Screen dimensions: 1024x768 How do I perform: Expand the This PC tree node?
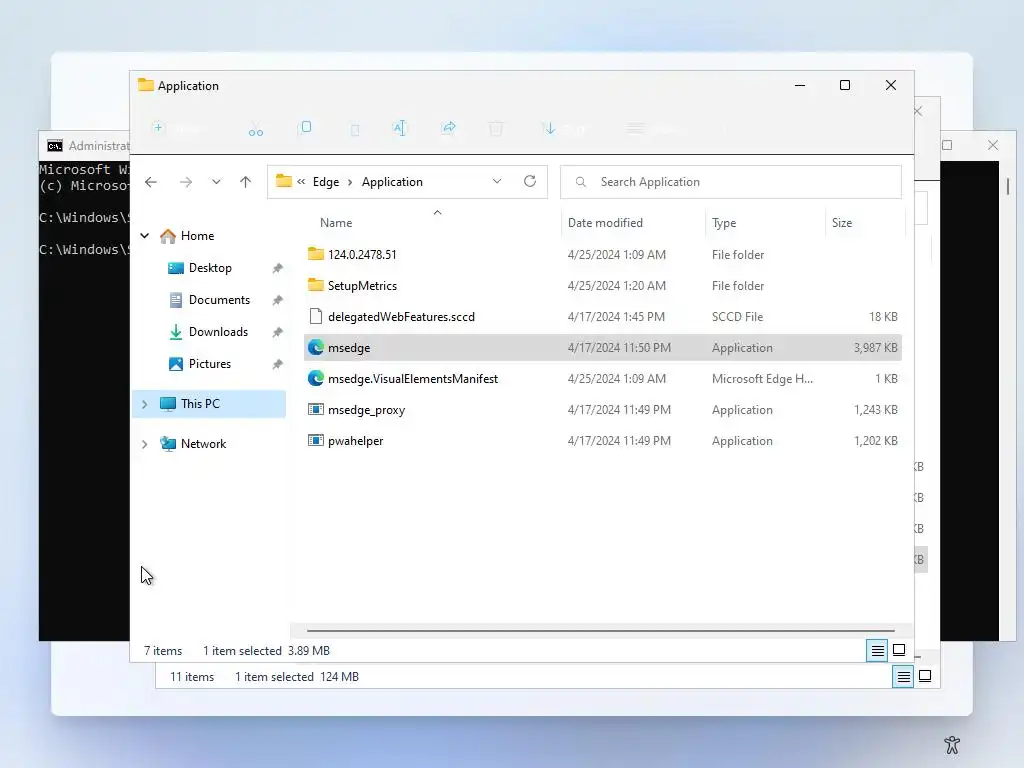click(x=145, y=404)
